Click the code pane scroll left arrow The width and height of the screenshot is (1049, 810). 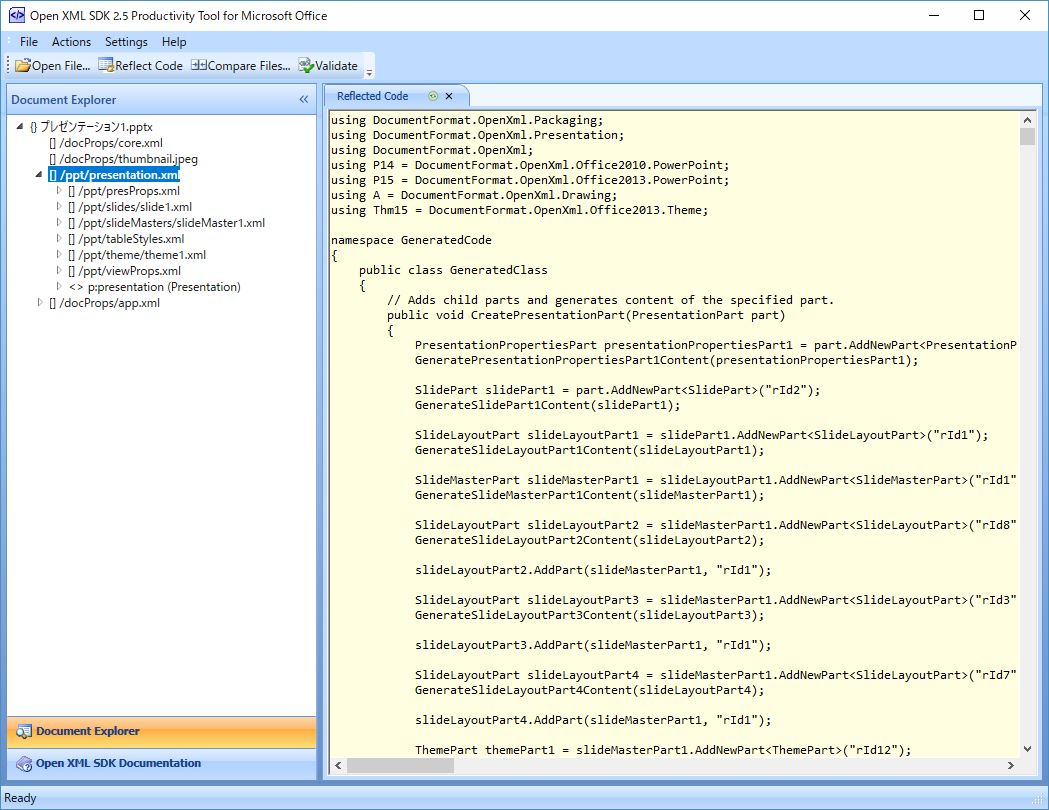pos(339,766)
